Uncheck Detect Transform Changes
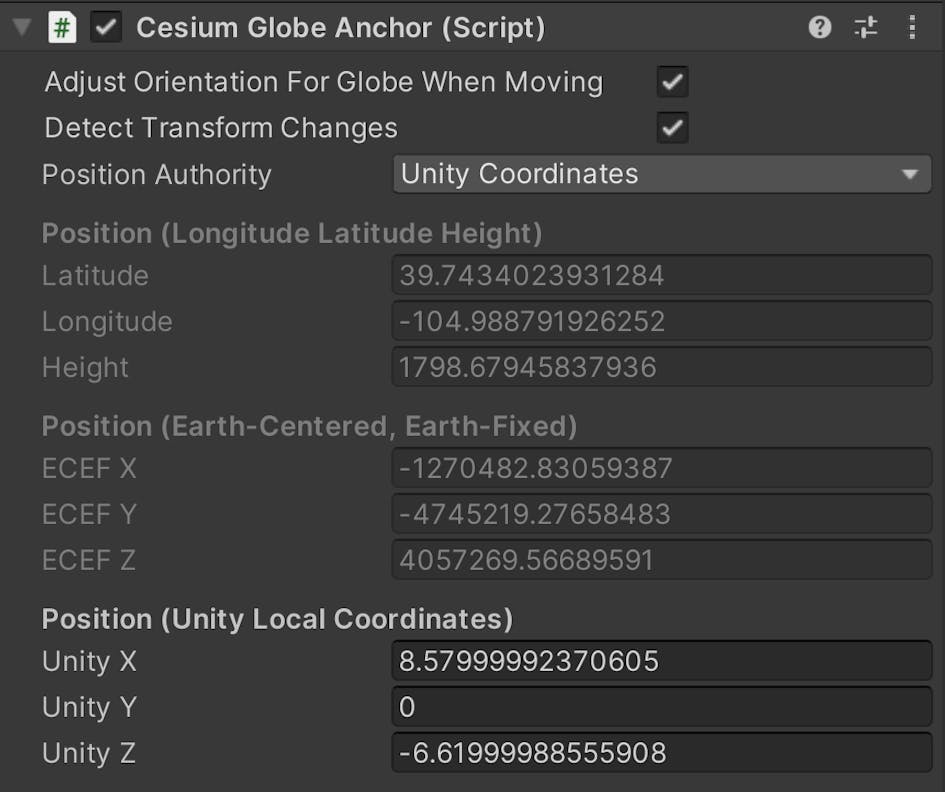Image resolution: width=945 pixels, height=792 pixels. tap(671, 128)
